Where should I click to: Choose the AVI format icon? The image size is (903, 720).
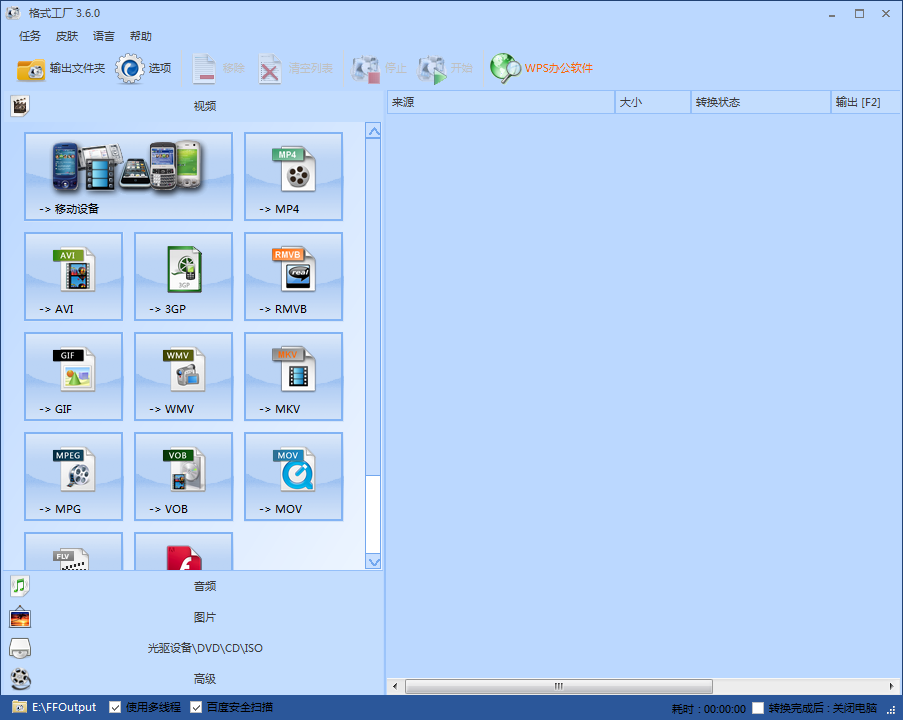pos(73,276)
